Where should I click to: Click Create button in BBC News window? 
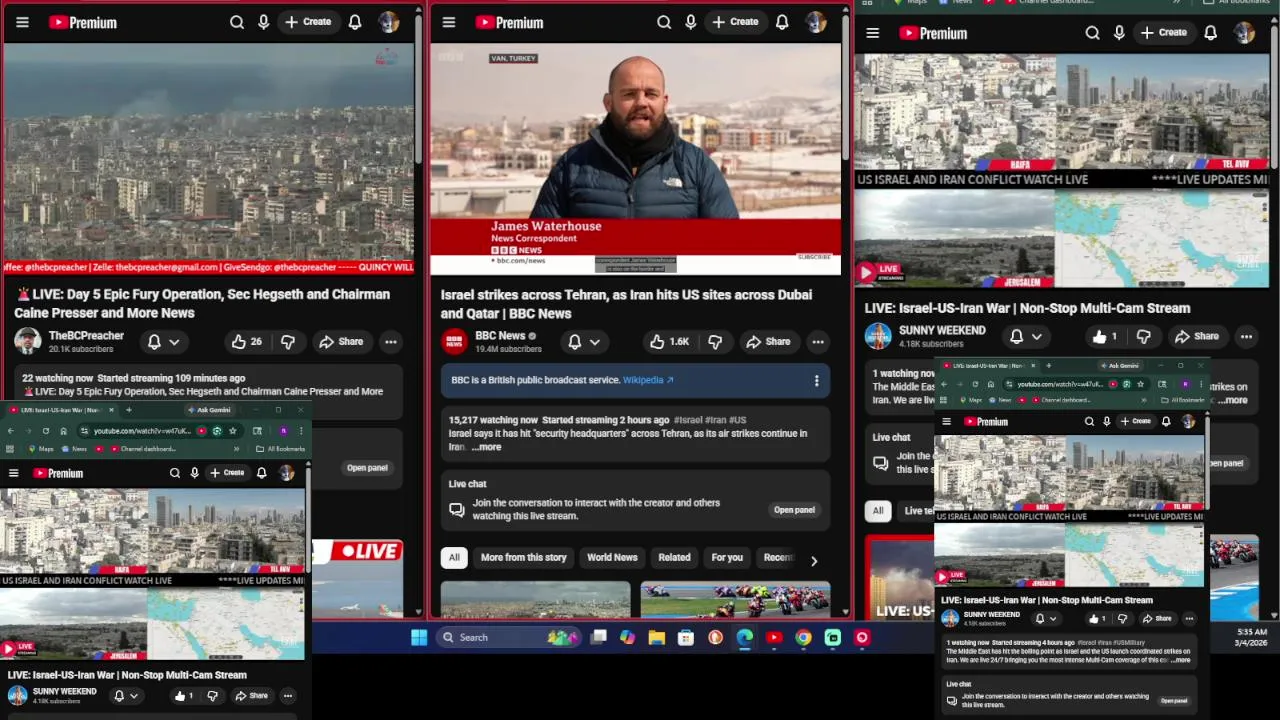734,22
